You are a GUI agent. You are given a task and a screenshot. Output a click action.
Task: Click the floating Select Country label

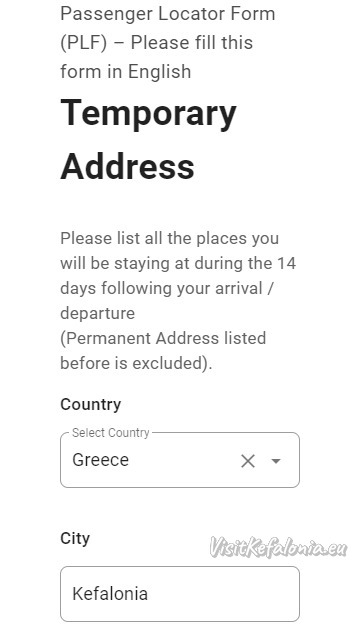click(111, 433)
